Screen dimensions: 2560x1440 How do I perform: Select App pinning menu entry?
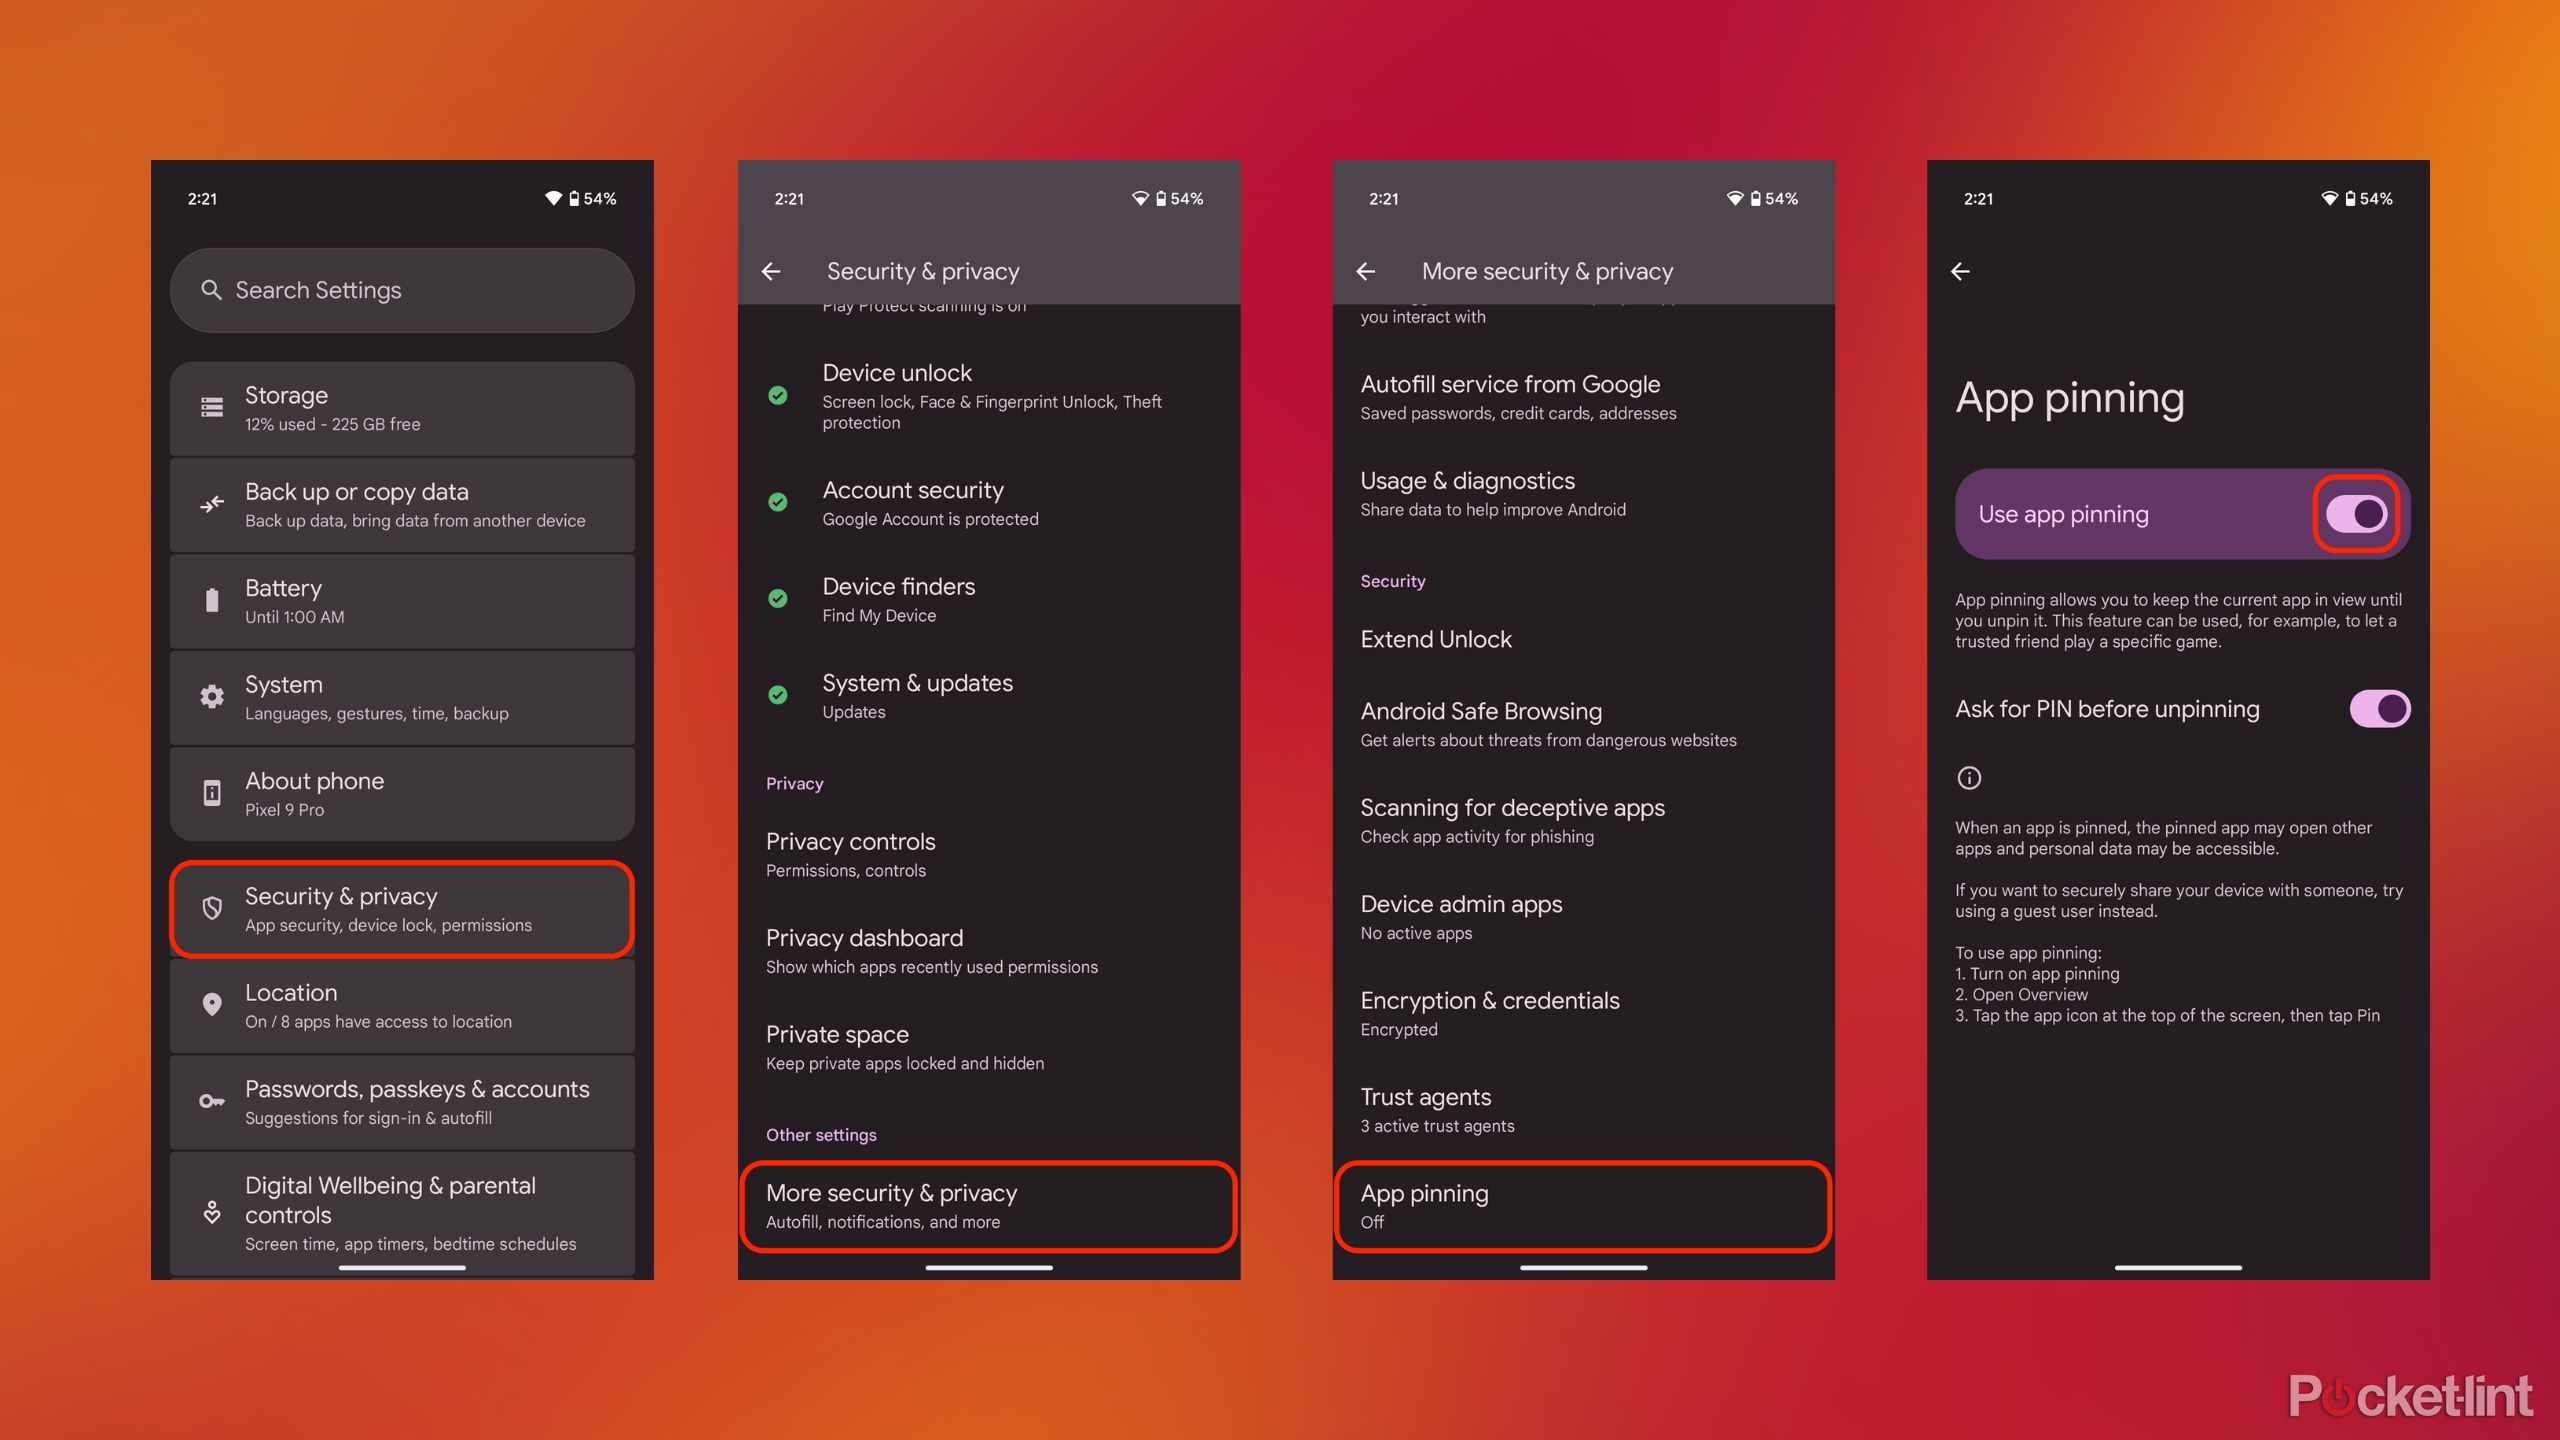pos(1579,1204)
